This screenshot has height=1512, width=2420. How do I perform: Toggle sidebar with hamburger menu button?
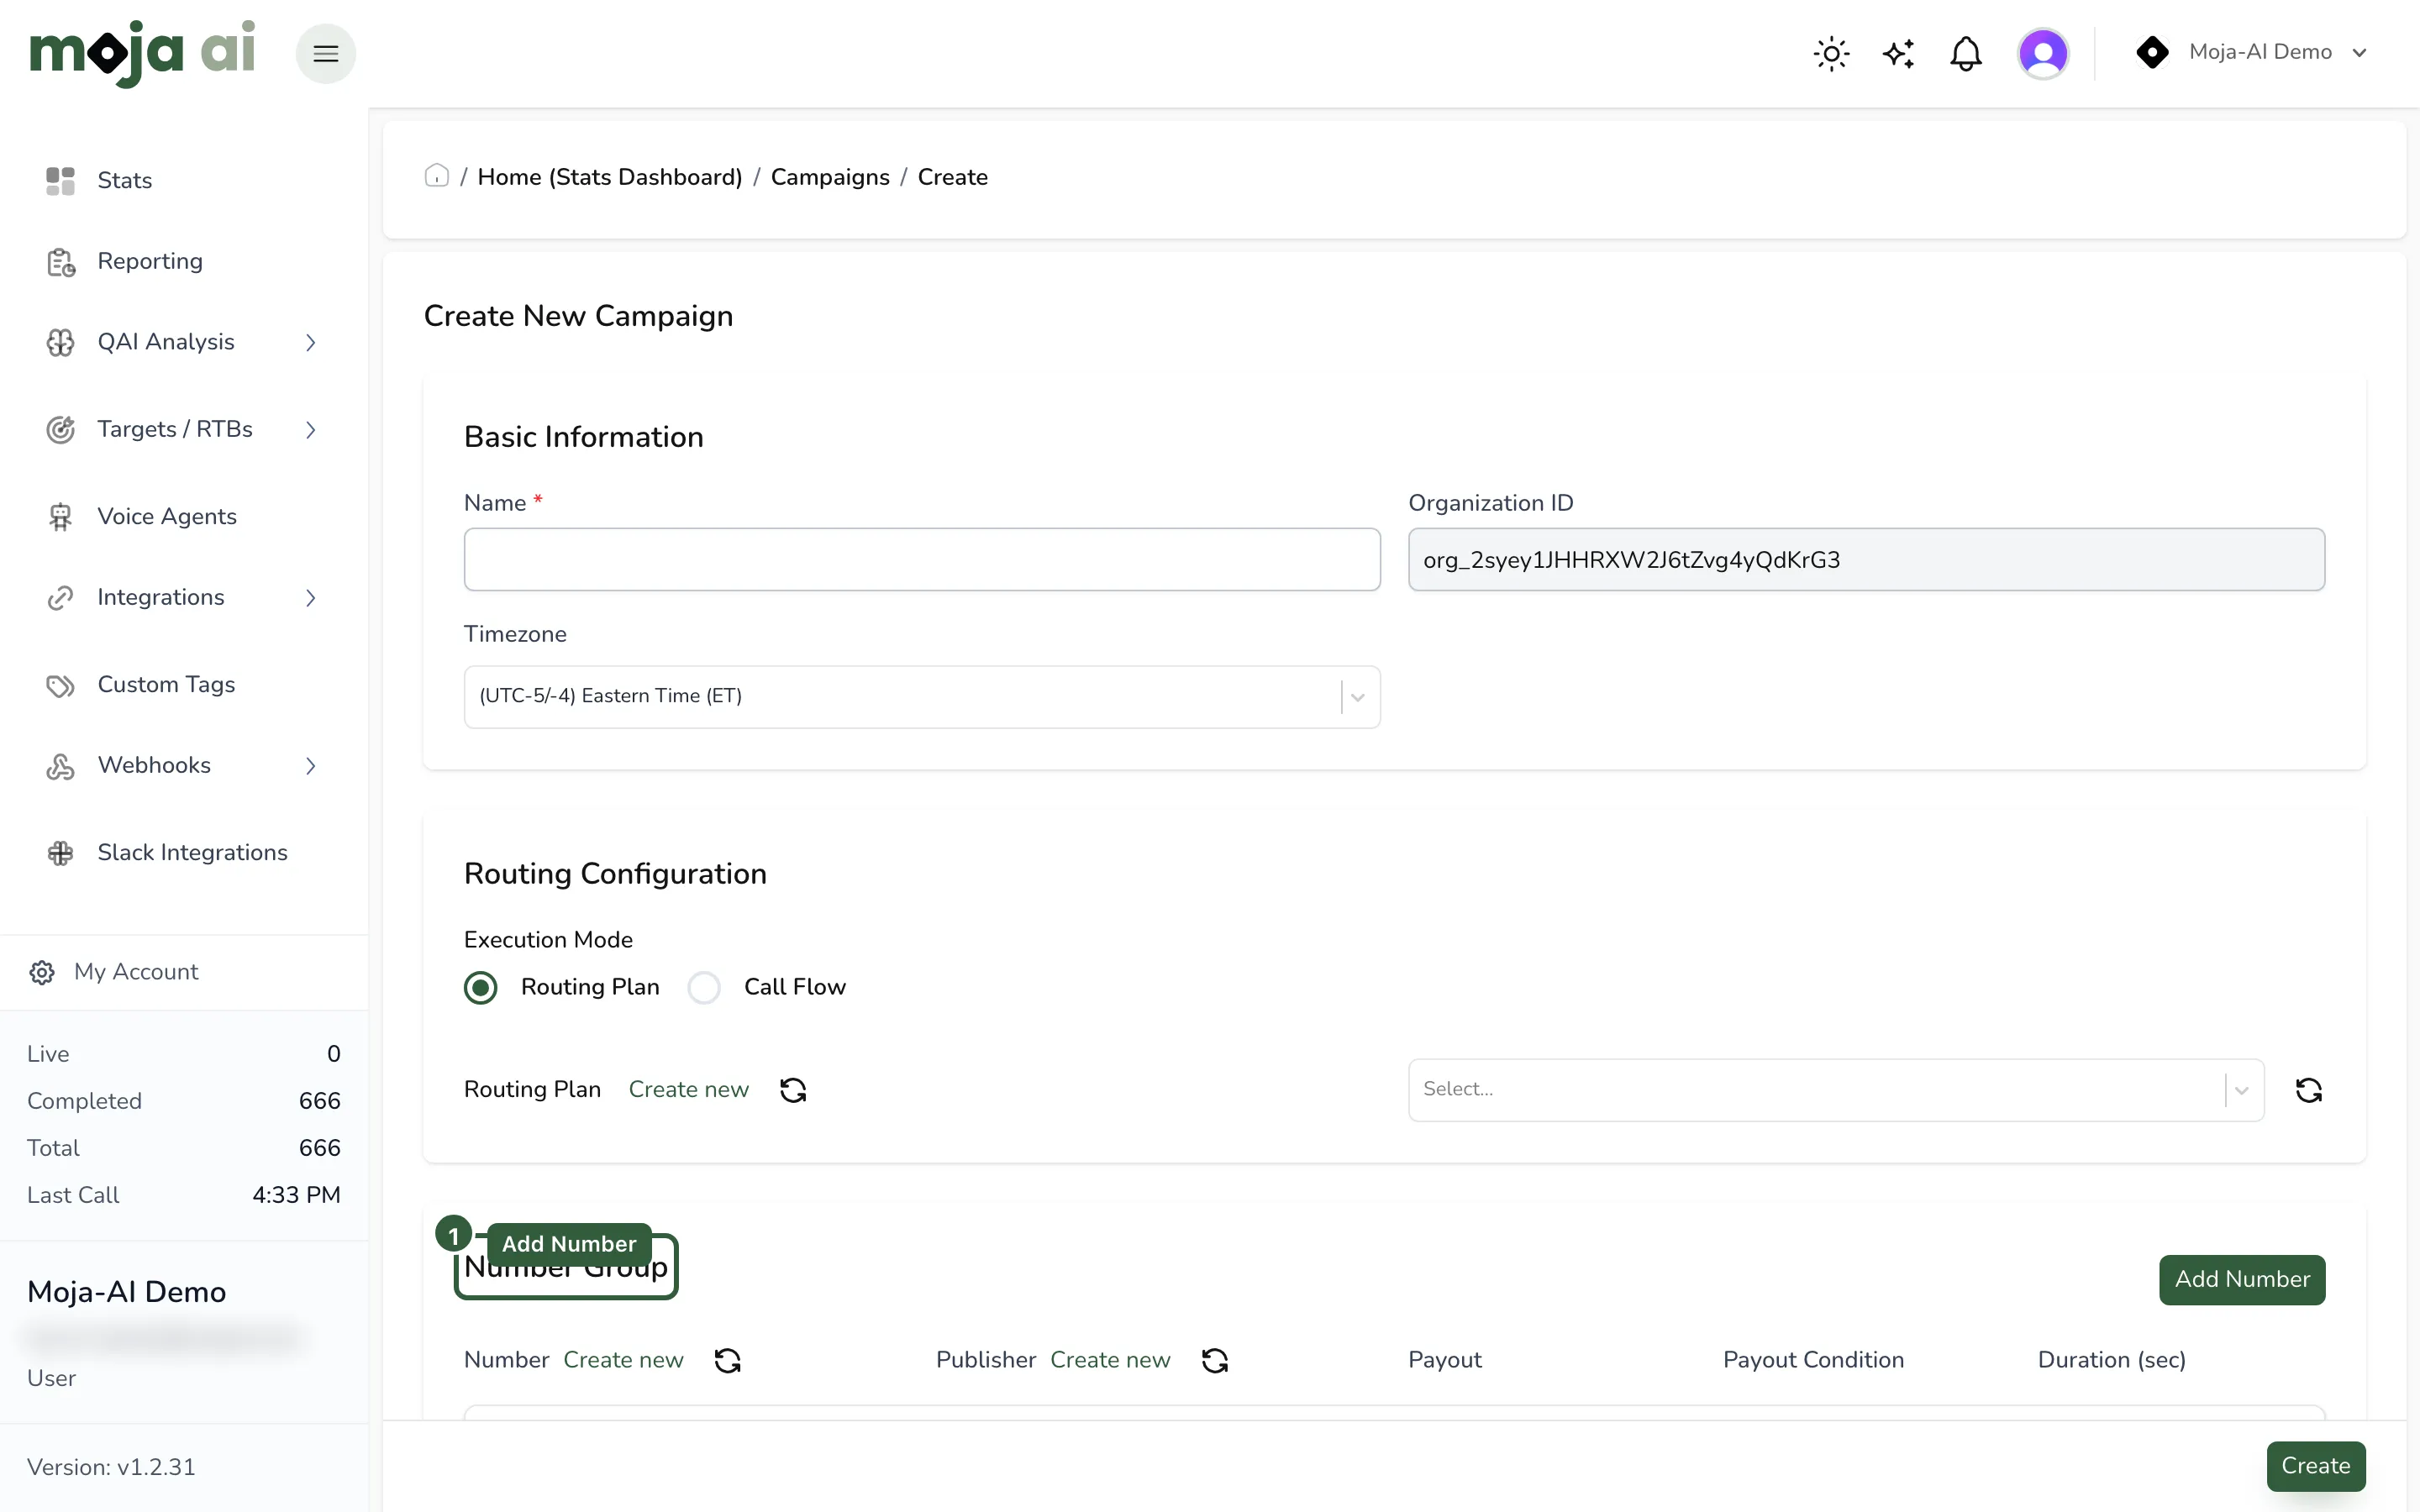click(x=326, y=53)
